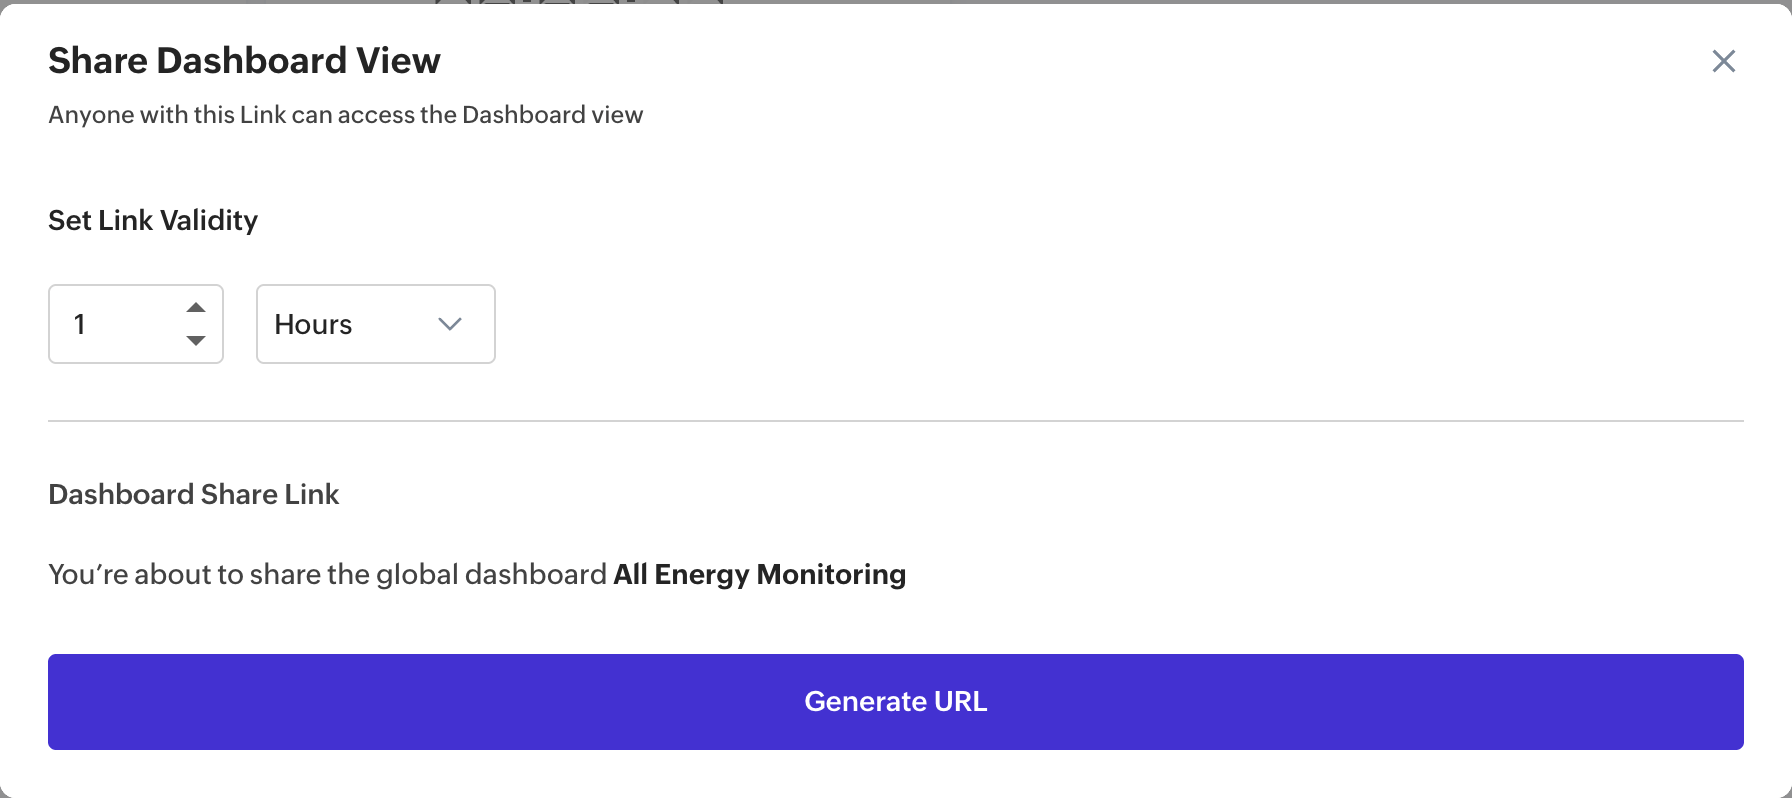Increase link validity with the up arrow

pos(196,308)
